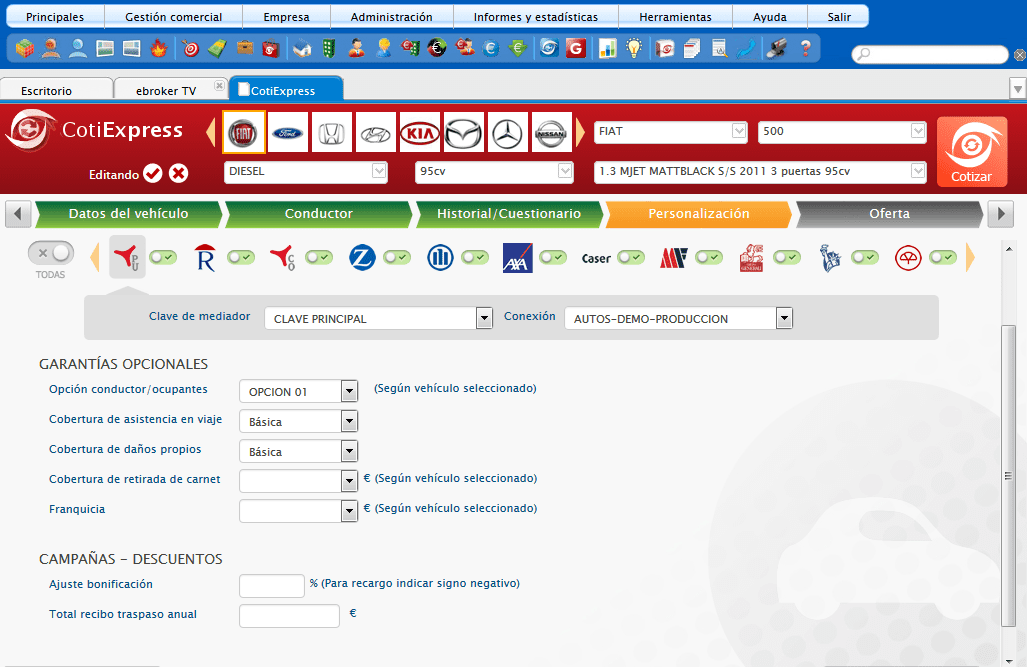Viewport: 1027px width, 667px height.
Task: Go to the Conductor step
Action: coord(318,214)
